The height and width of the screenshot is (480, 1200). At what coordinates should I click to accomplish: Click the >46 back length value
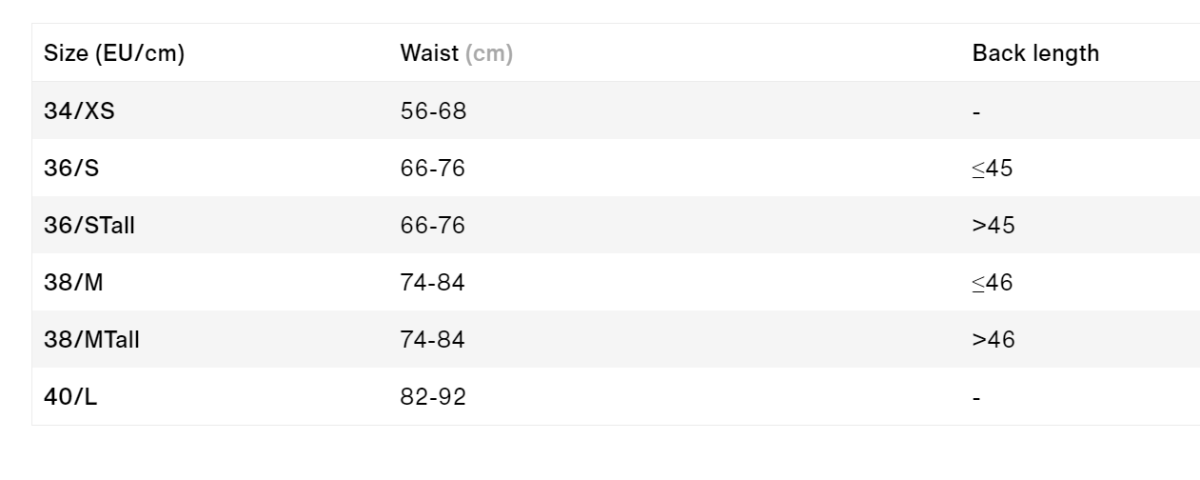[x=993, y=340]
